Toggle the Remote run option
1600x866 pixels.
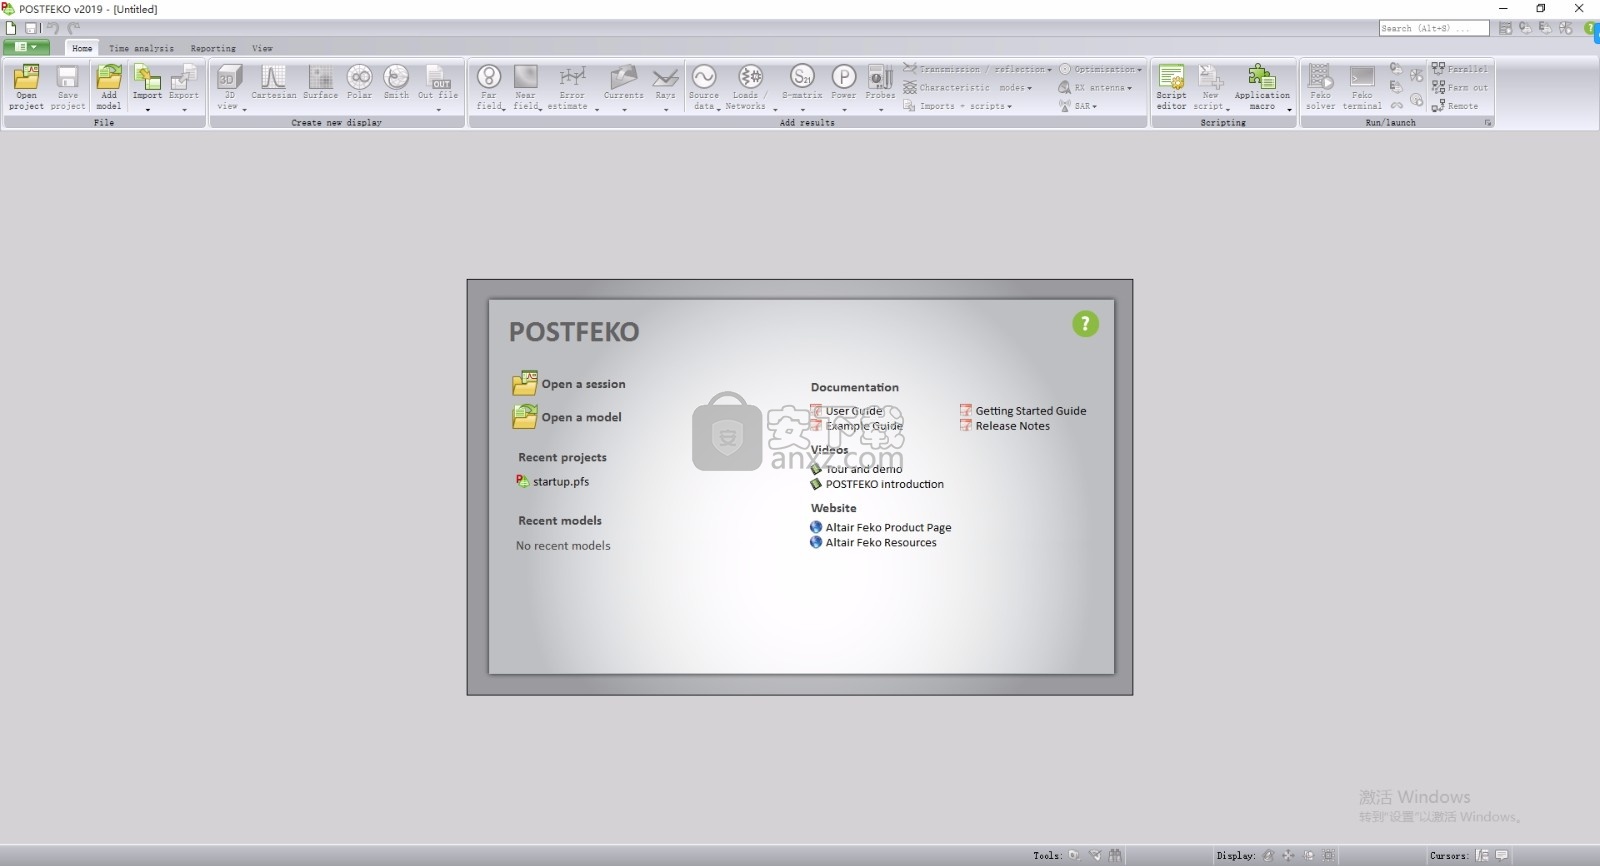1455,106
